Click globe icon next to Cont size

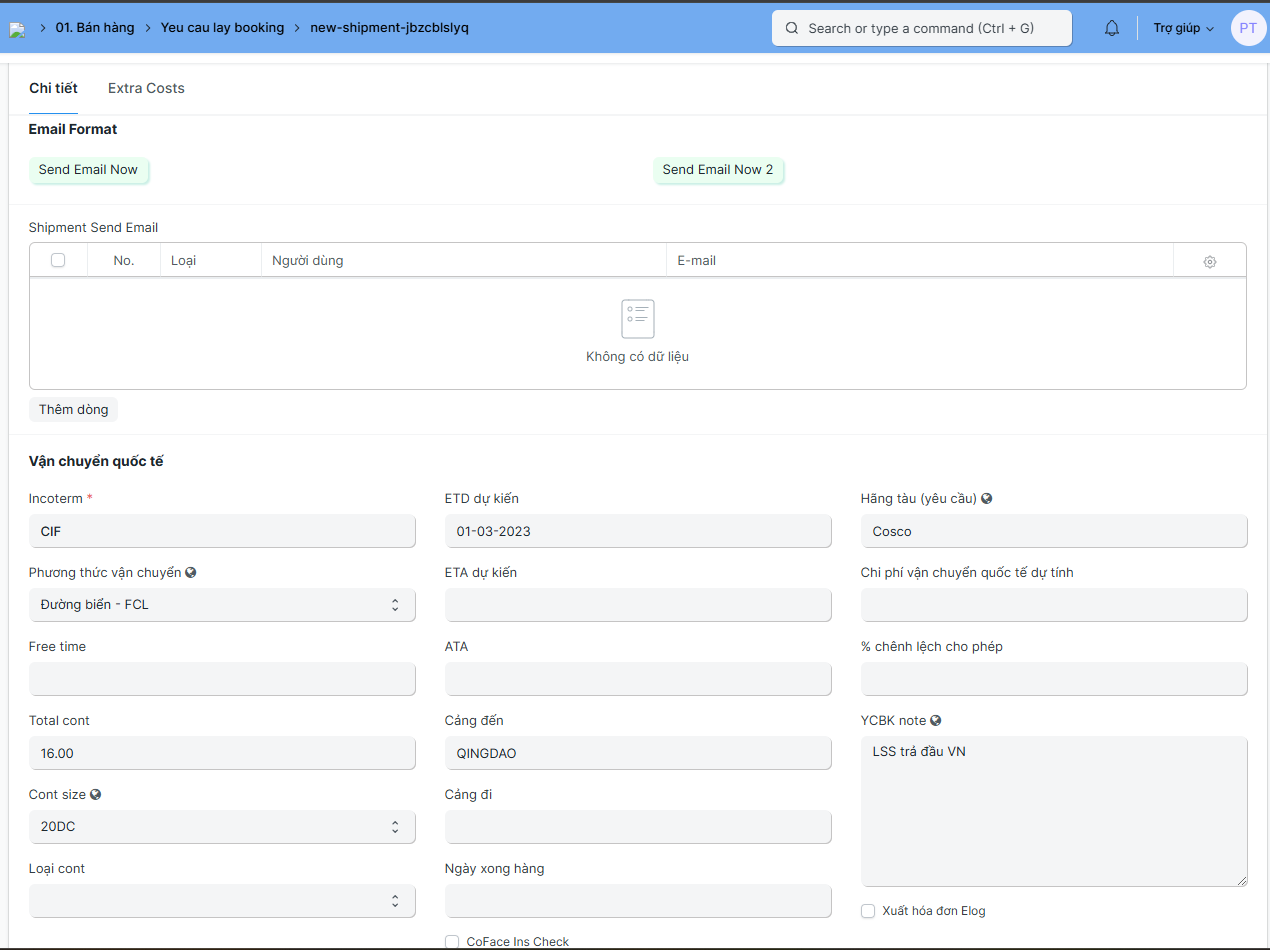click(x=96, y=794)
